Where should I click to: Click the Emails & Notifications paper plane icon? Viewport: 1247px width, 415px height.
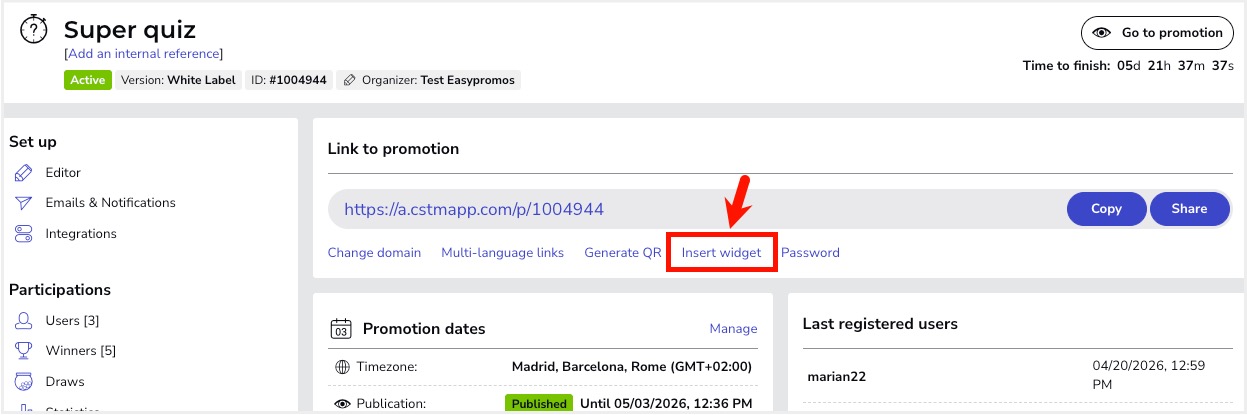pos(24,203)
